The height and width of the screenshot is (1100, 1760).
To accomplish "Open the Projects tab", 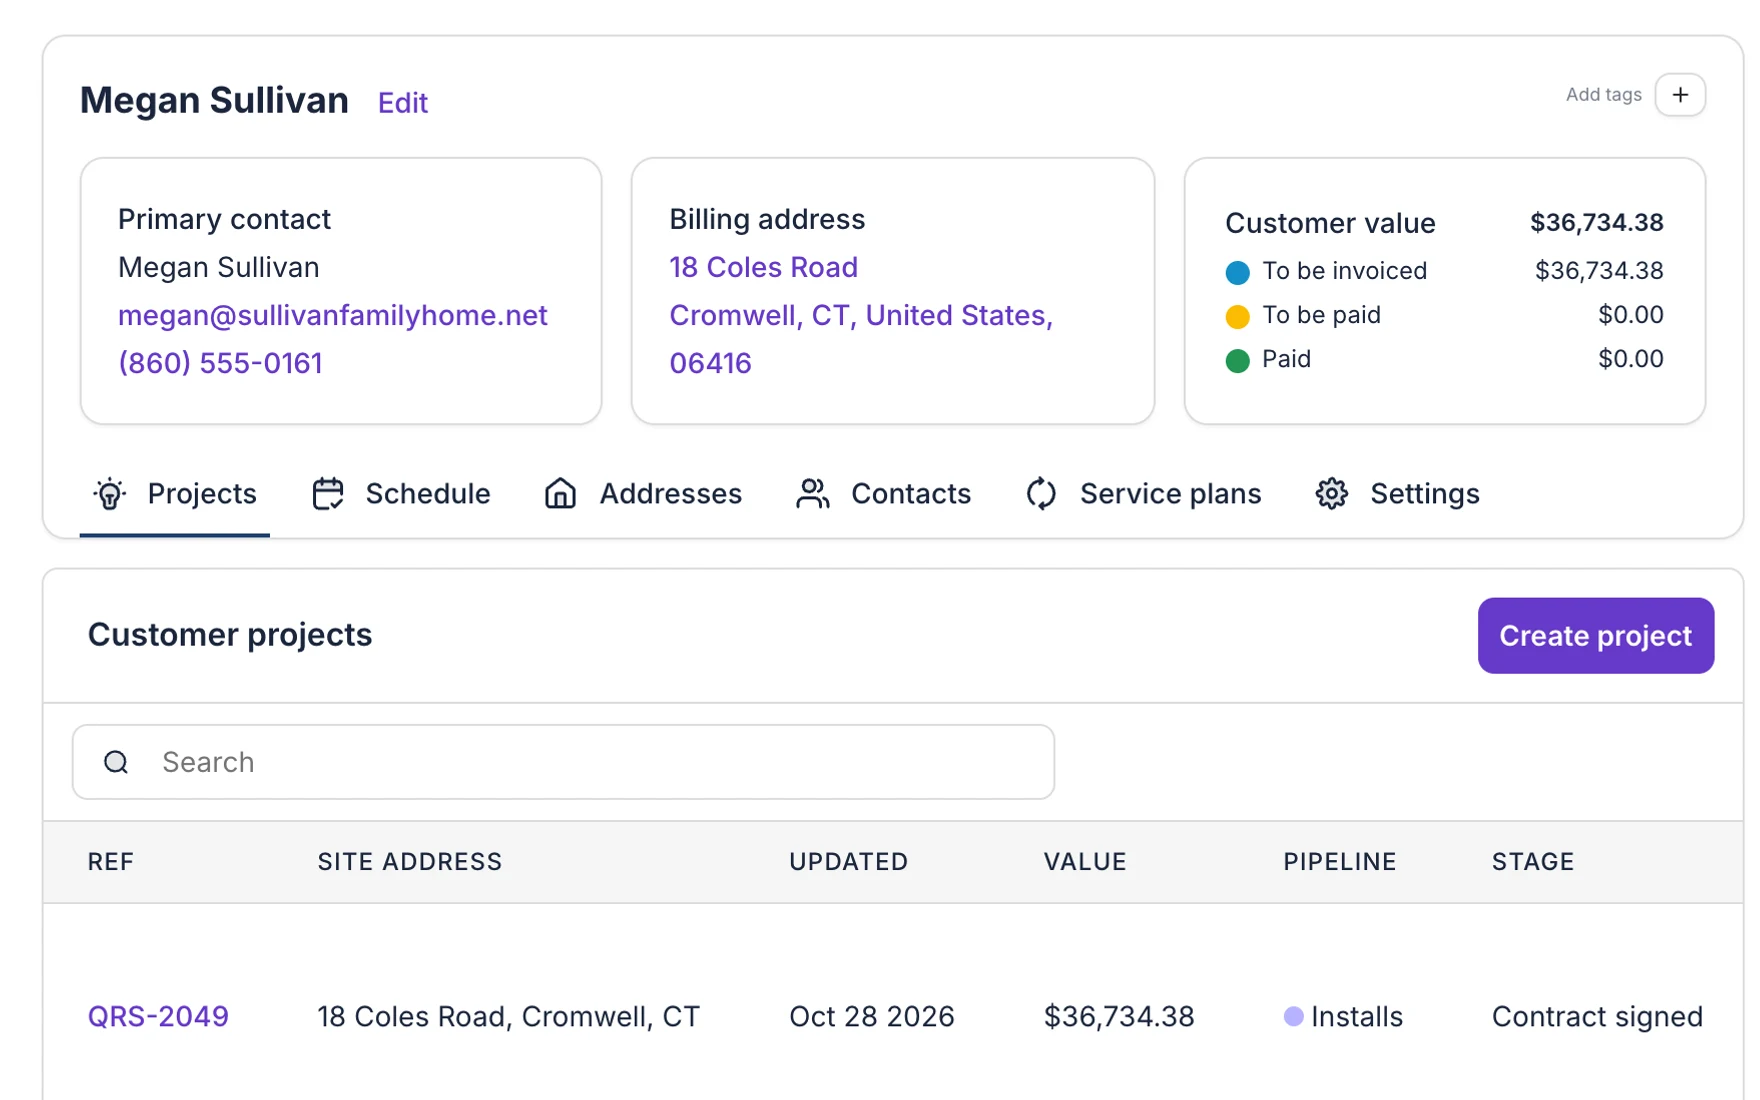I will pyautogui.click(x=174, y=494).
